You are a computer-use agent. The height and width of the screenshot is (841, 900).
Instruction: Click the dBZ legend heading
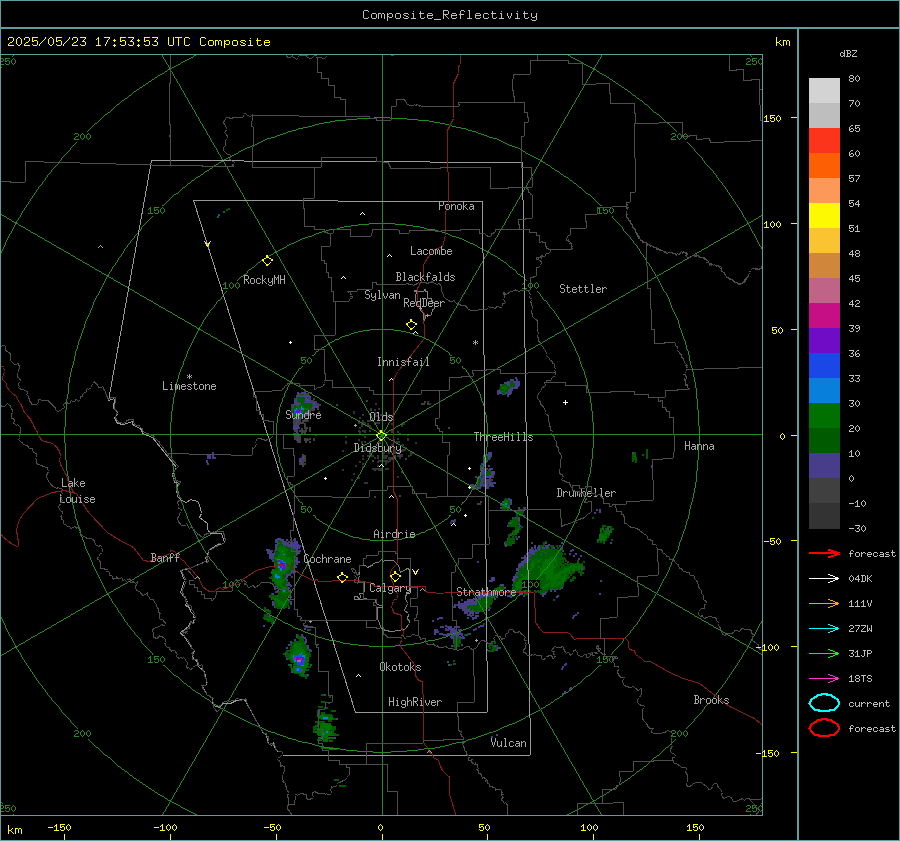point(848,53)
